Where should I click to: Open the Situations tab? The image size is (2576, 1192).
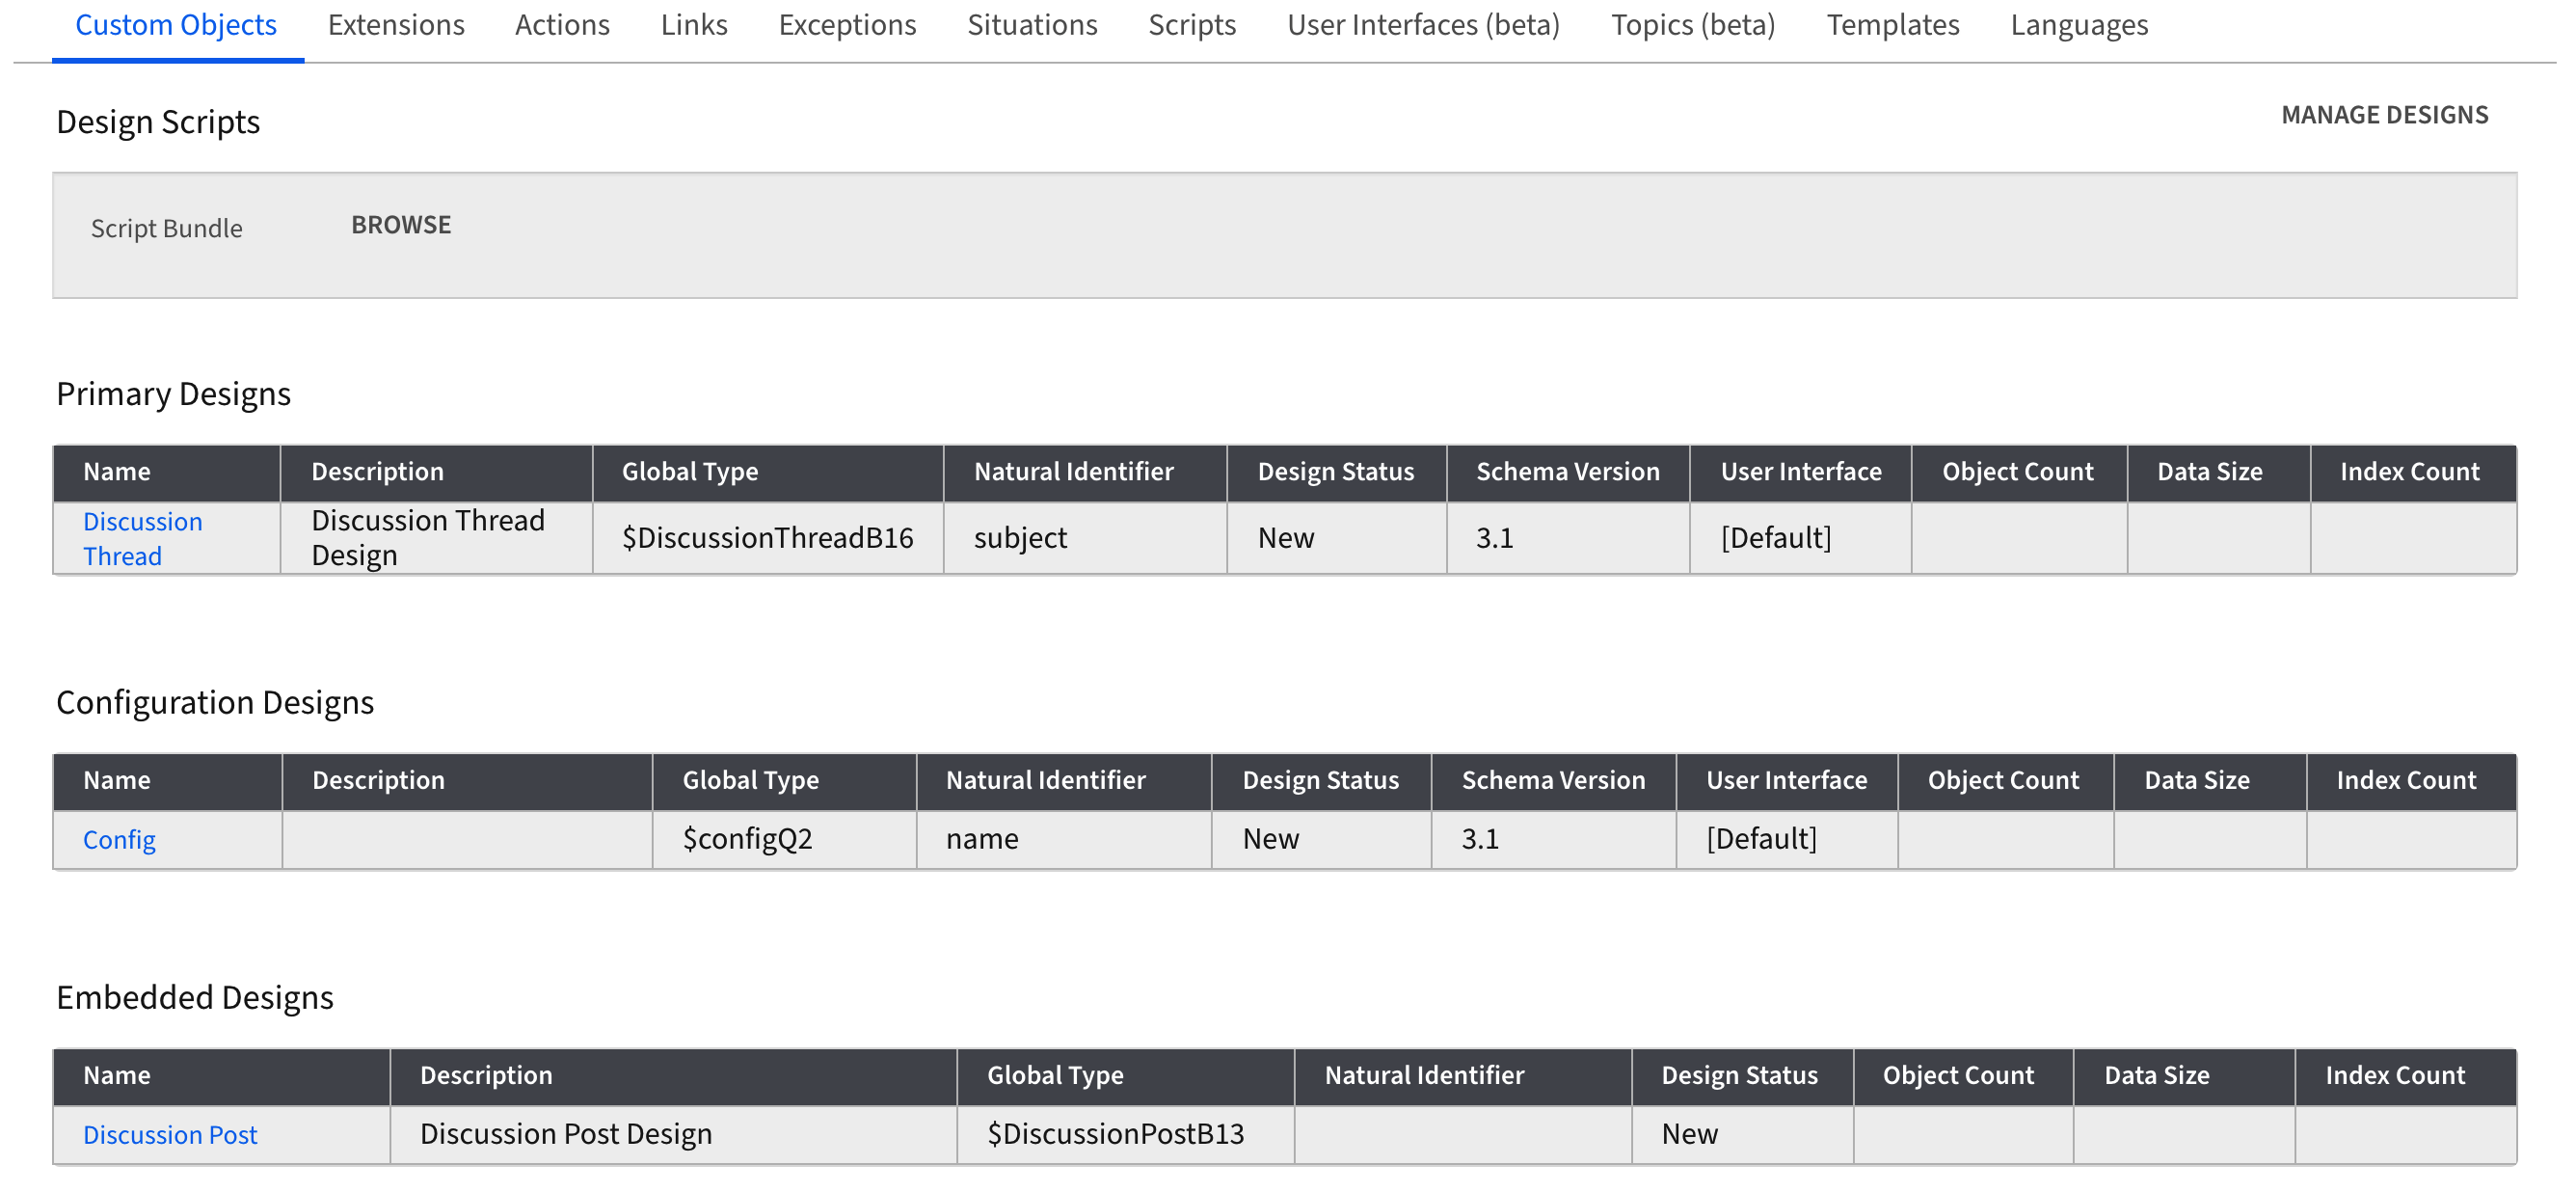[1032, 25]
